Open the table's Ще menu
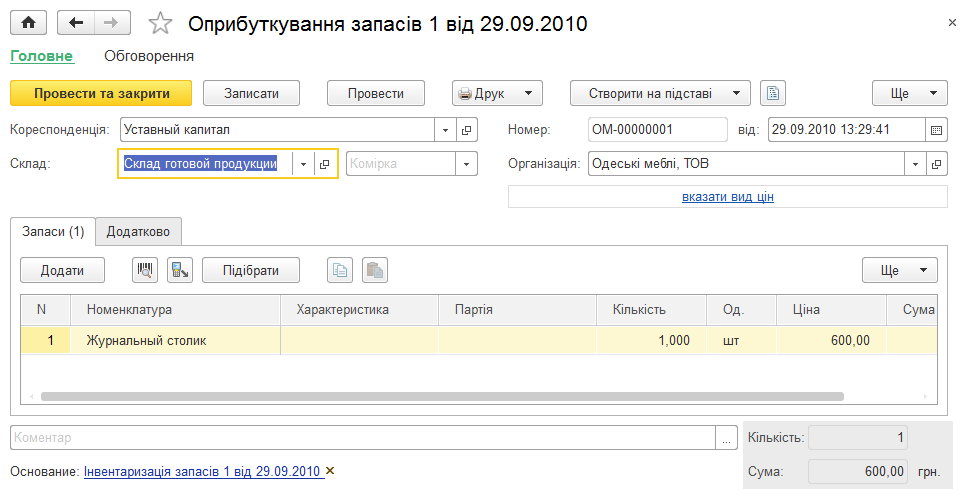This screenshot has height=500, width=961. point(900,270)
